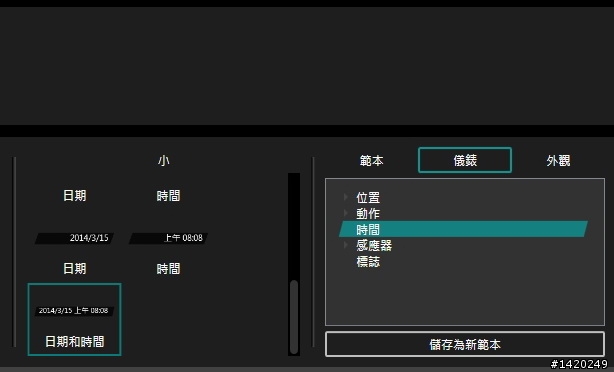Click the 位置 tree item label
Screen dimensions: 614x372
pyautogui.click(x=368, y=197)
